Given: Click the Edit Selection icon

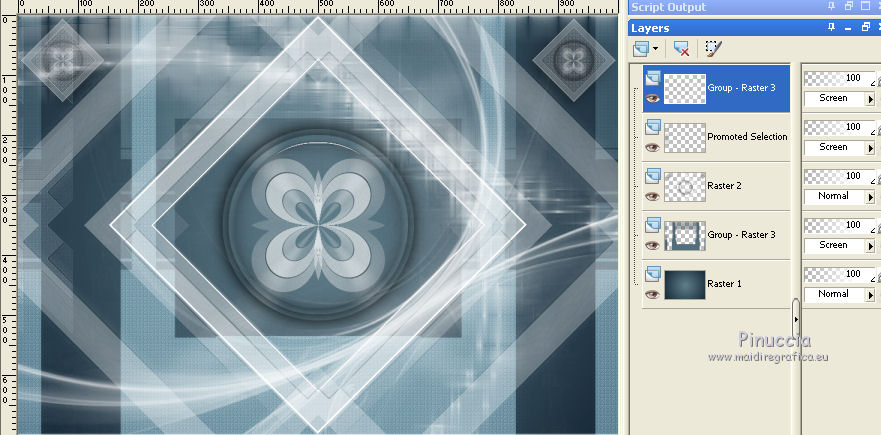Looking at the screenshot, I should 714,49.
